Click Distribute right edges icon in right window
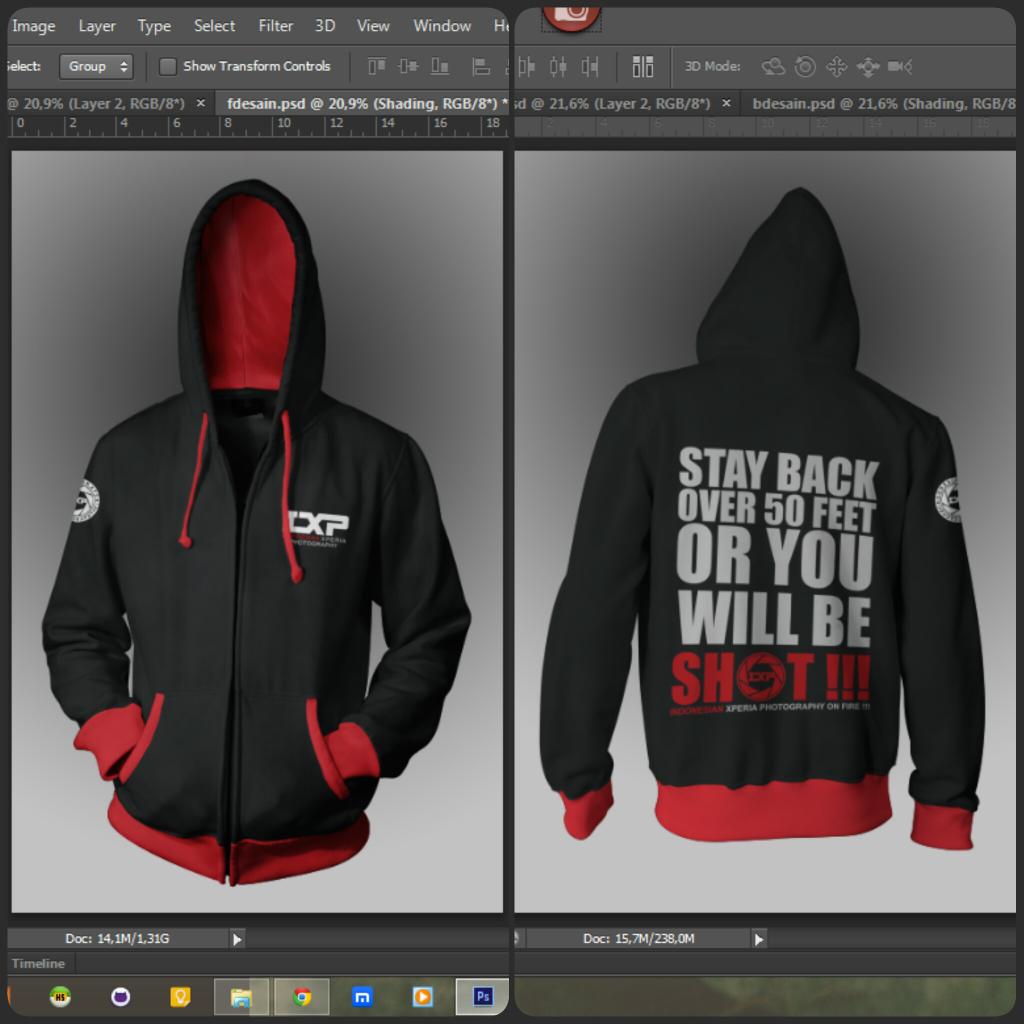The width and height of the screenshot is (1024, 1024). (590, 66)
